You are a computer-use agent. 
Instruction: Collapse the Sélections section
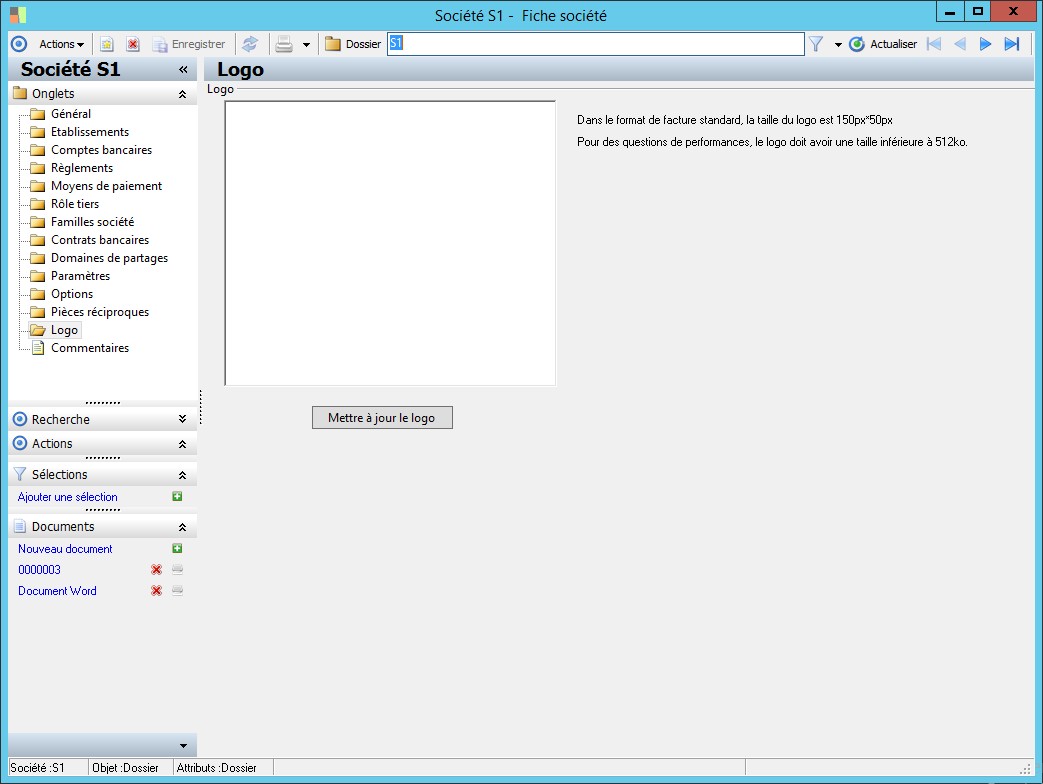click(182, 475)
